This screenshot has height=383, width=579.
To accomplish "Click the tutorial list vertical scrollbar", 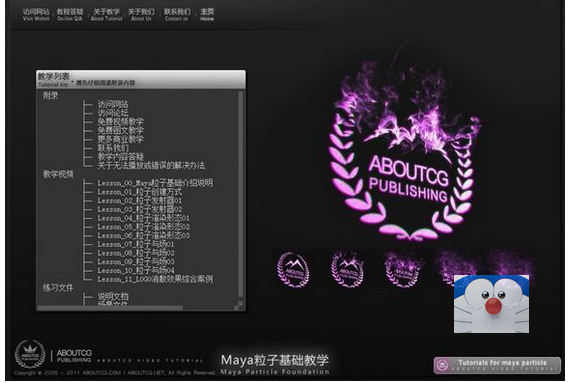I will 241,196.
